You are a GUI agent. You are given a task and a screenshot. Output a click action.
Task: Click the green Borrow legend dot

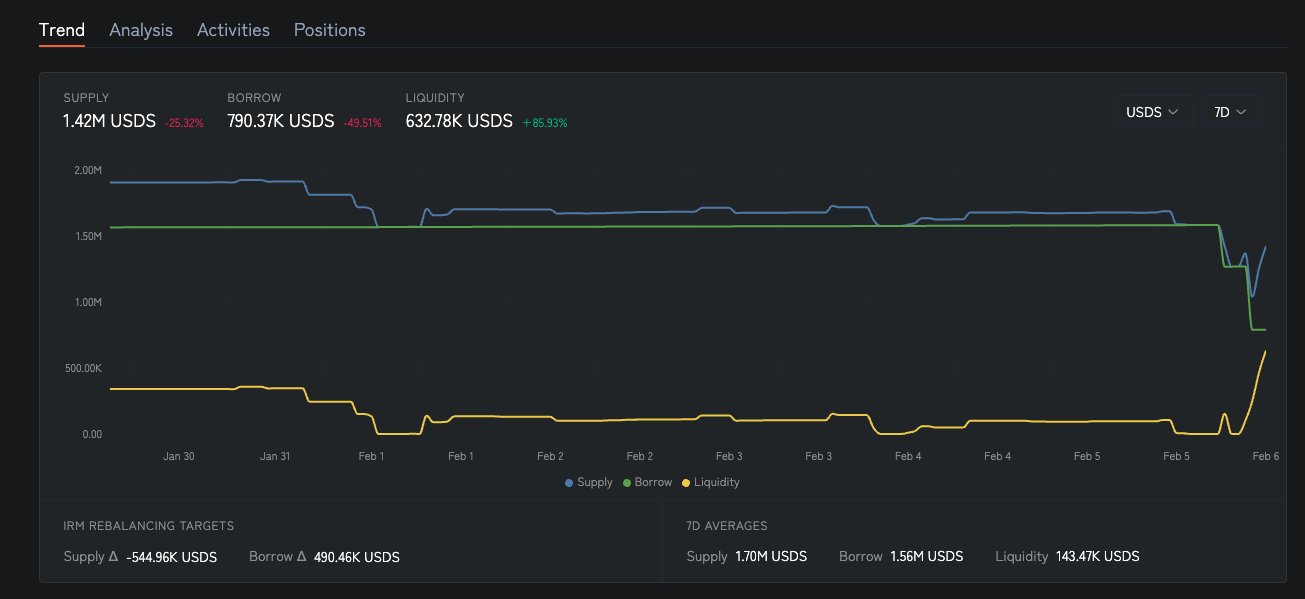(627, 483)
